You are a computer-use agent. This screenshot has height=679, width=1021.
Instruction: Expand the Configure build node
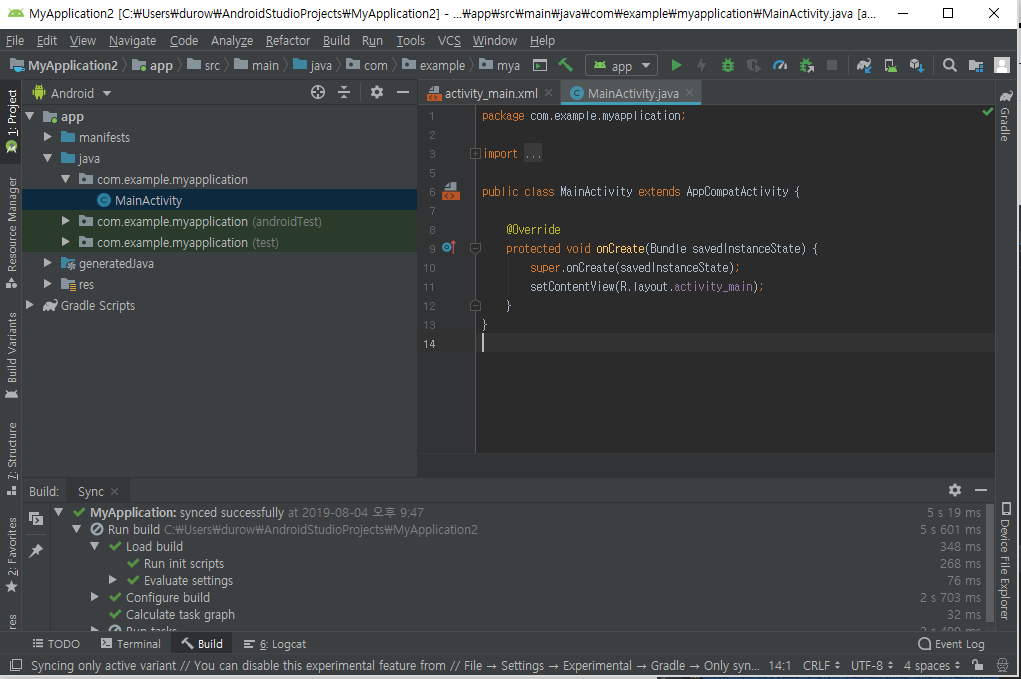pos(95,596)
